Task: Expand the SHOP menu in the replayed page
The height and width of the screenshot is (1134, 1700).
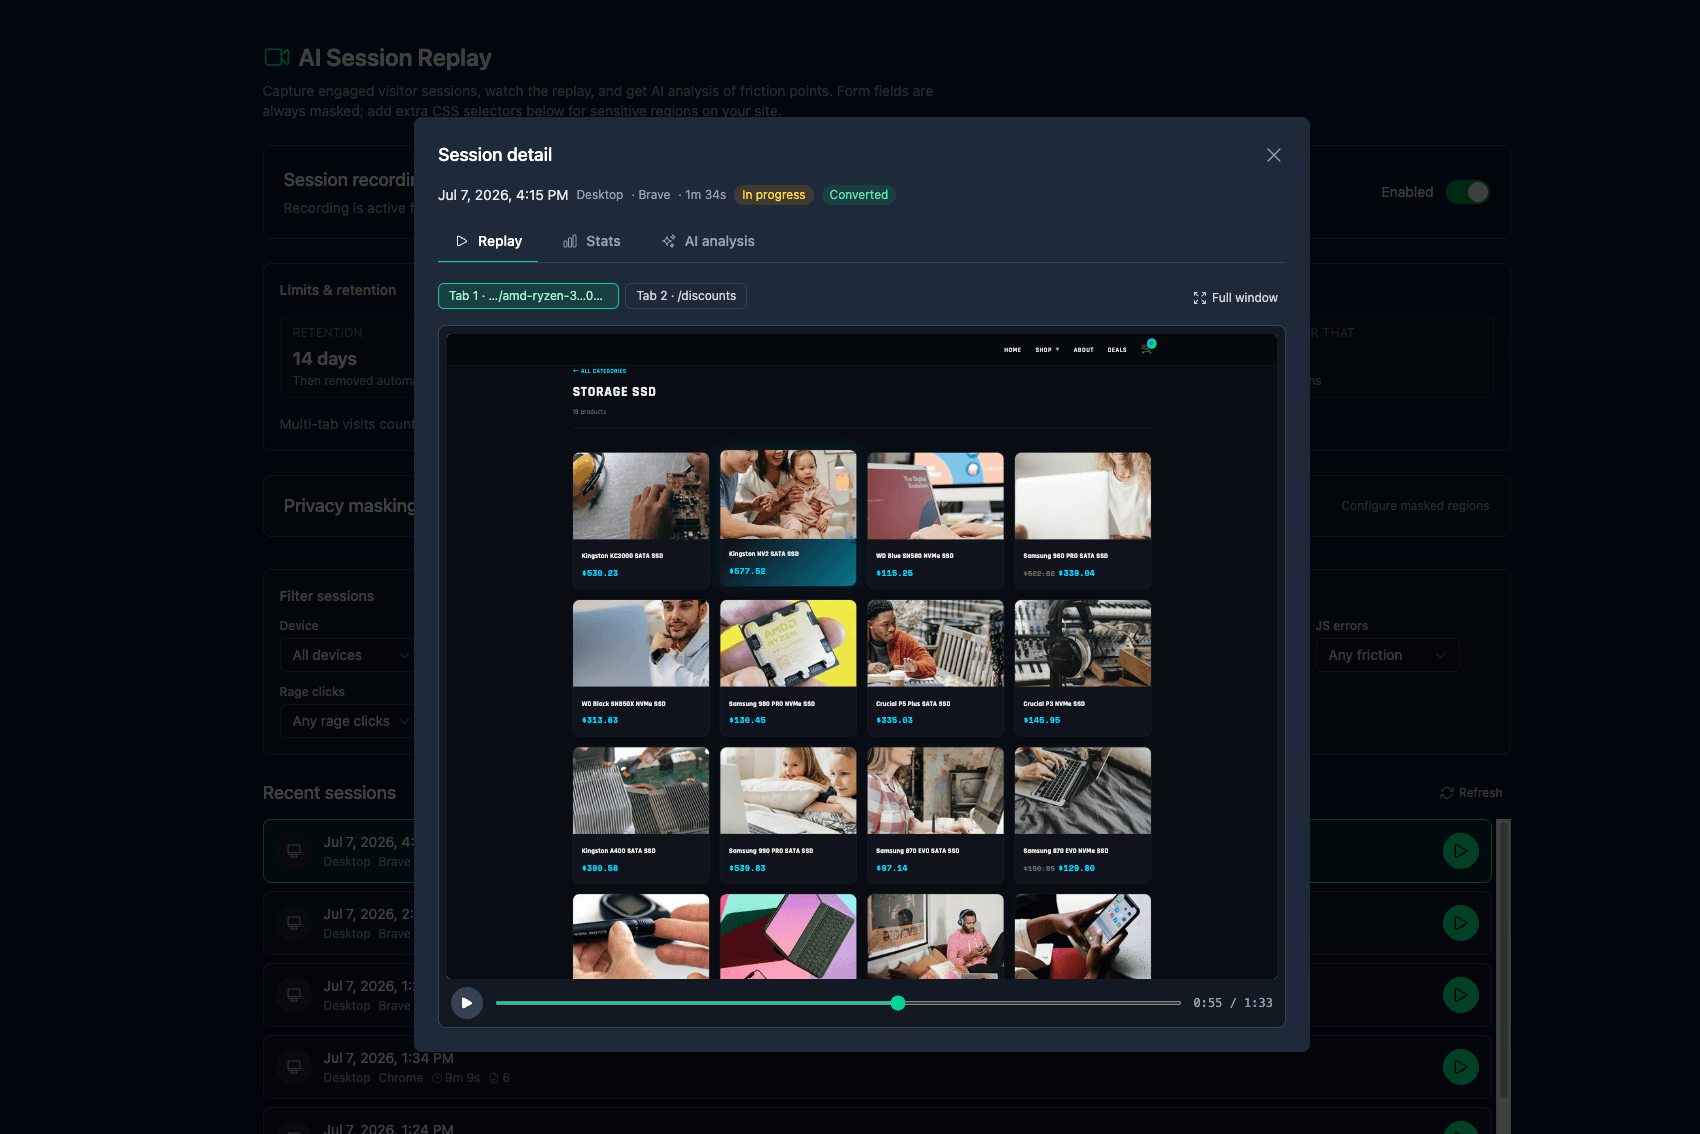Action: [x=1047, y=350]
